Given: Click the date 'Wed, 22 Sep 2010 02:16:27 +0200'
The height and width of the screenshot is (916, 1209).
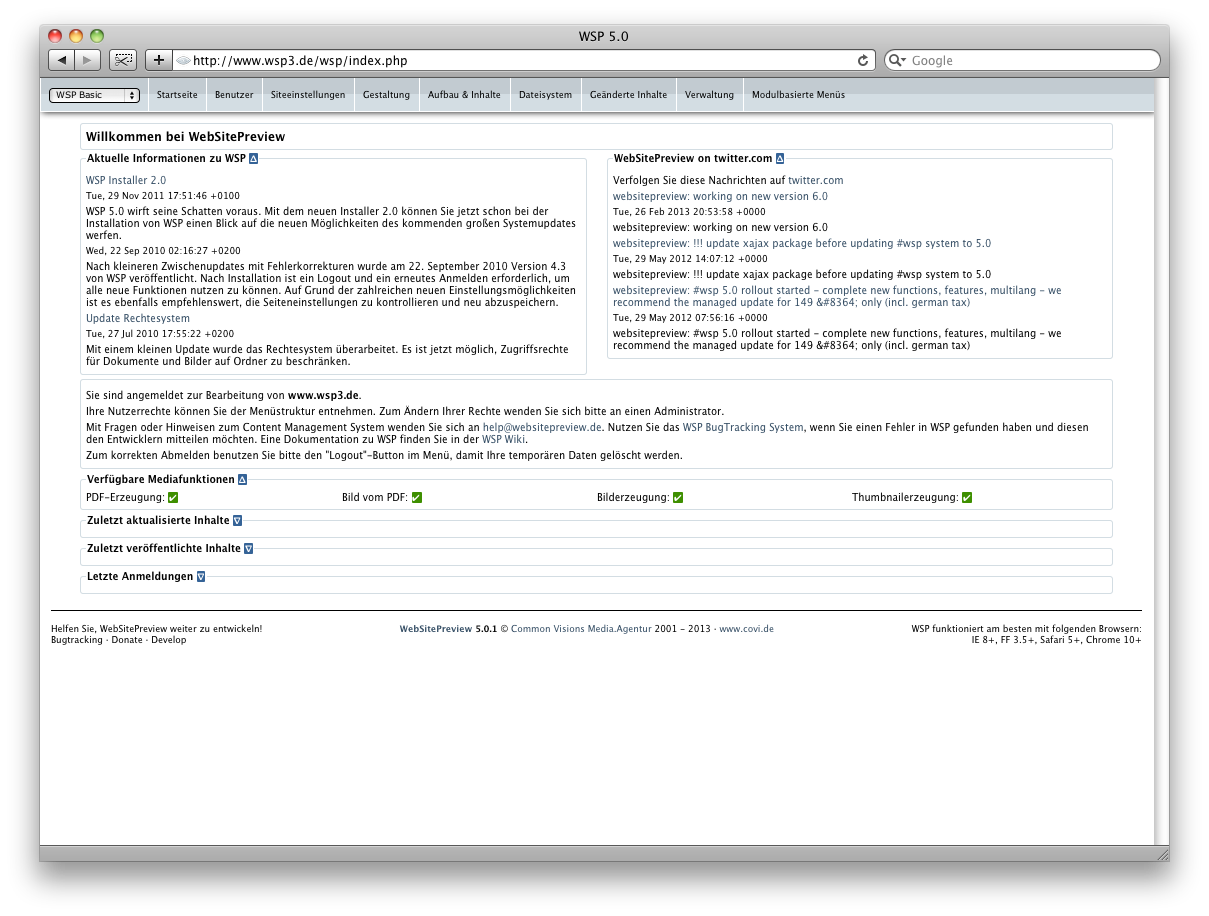Looking at the screenshot, I should pyautogui.click(x=163, y=250).
